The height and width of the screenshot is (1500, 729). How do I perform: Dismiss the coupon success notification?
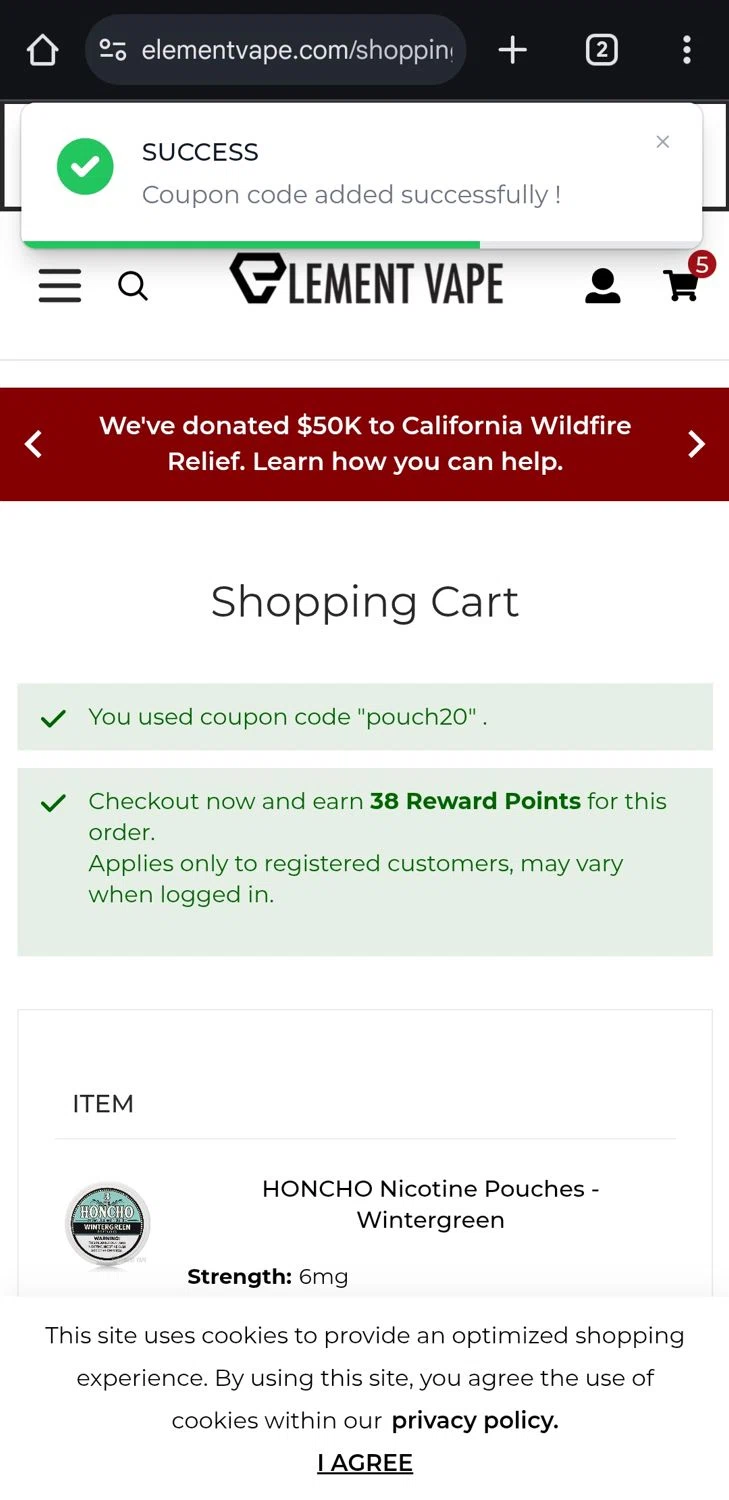click(x=662, y=142)
